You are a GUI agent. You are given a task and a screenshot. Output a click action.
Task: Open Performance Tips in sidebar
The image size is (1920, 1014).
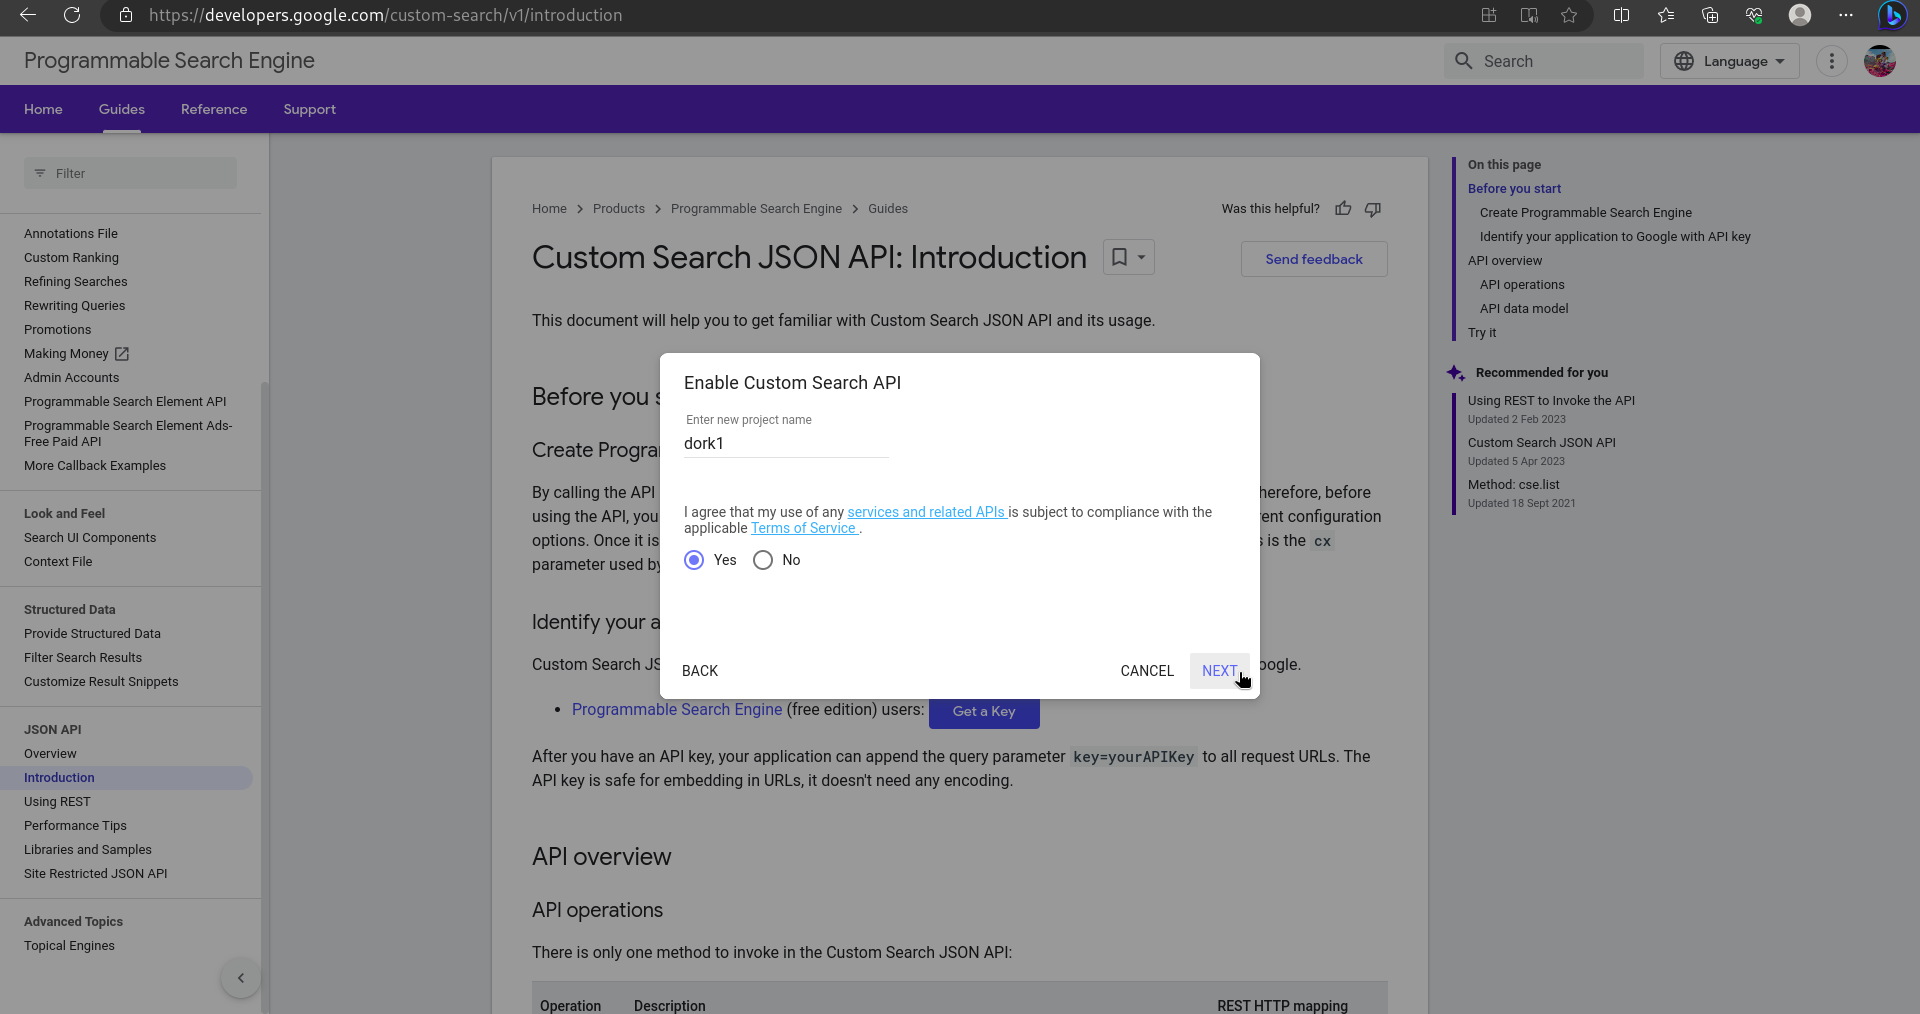(x=75, y=826)
